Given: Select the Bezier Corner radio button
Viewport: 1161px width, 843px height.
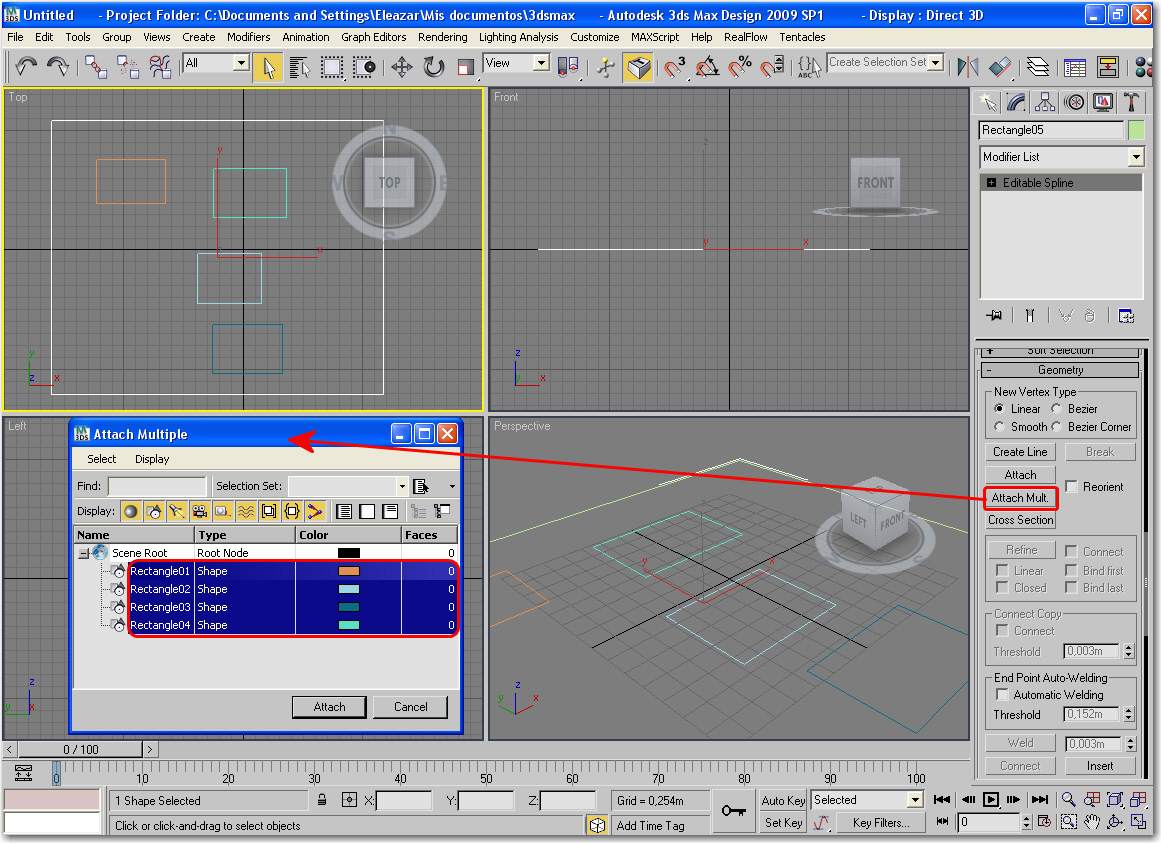Looking at the screenshot, I should tap(1057, 426).
